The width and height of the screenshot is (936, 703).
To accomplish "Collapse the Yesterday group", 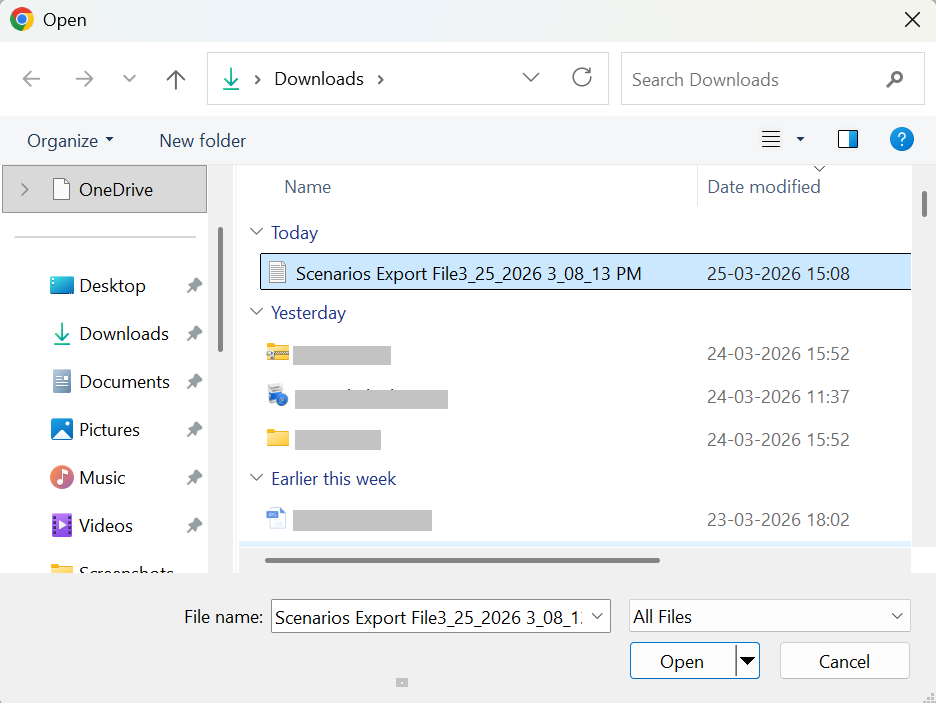I will 256,312.
